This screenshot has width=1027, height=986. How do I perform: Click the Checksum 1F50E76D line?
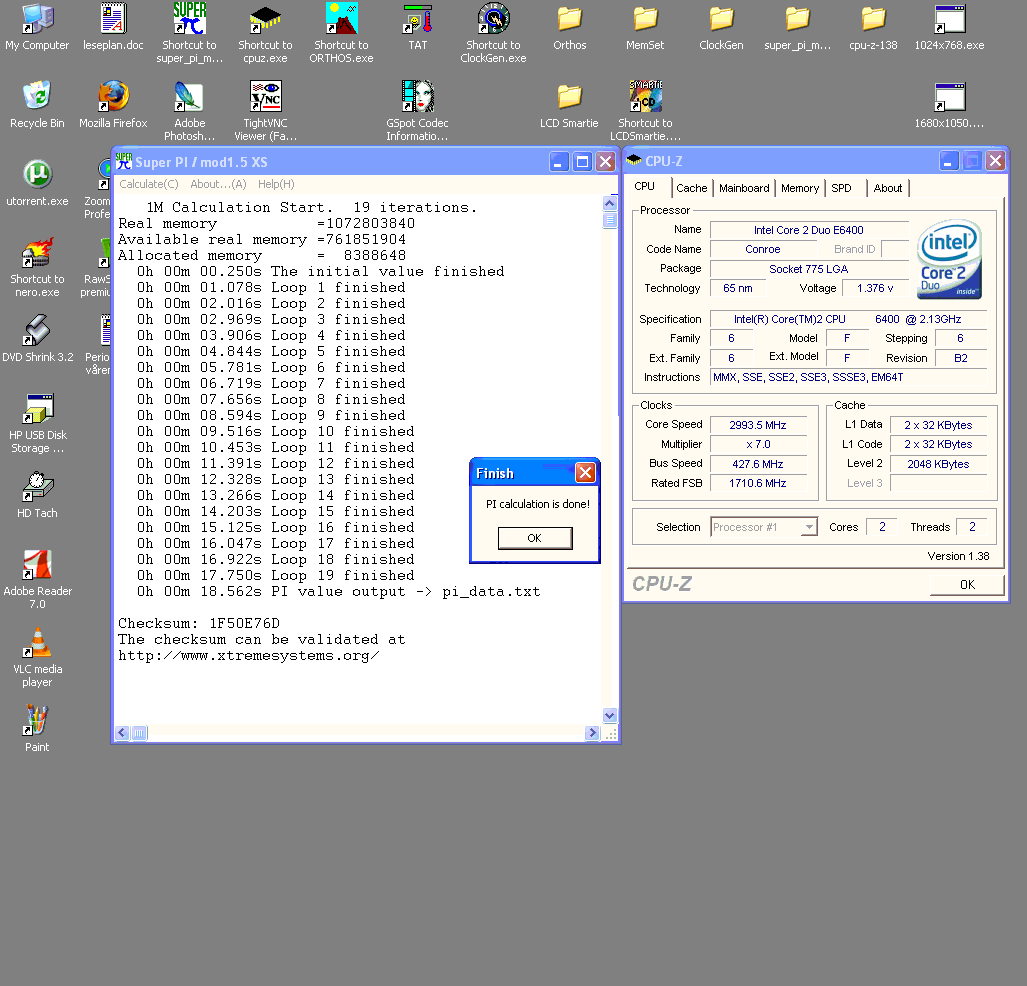point(199,623)
